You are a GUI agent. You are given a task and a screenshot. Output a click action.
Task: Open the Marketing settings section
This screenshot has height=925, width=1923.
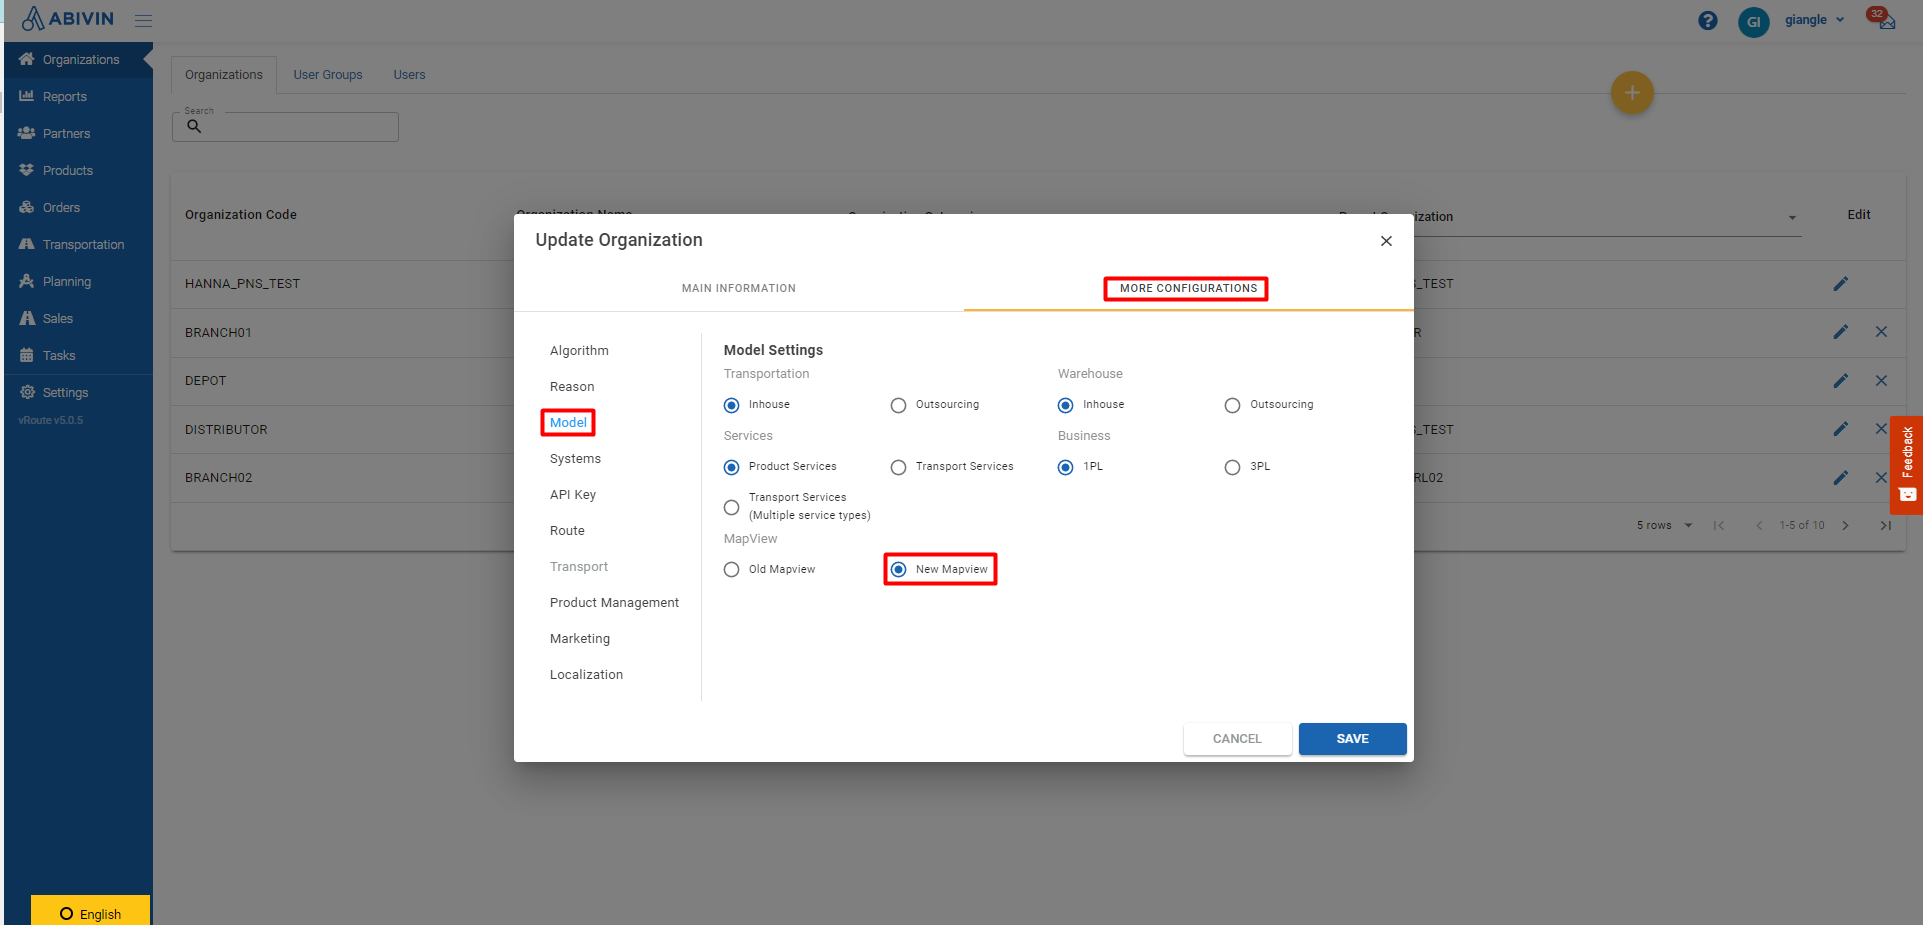[580, 639]
